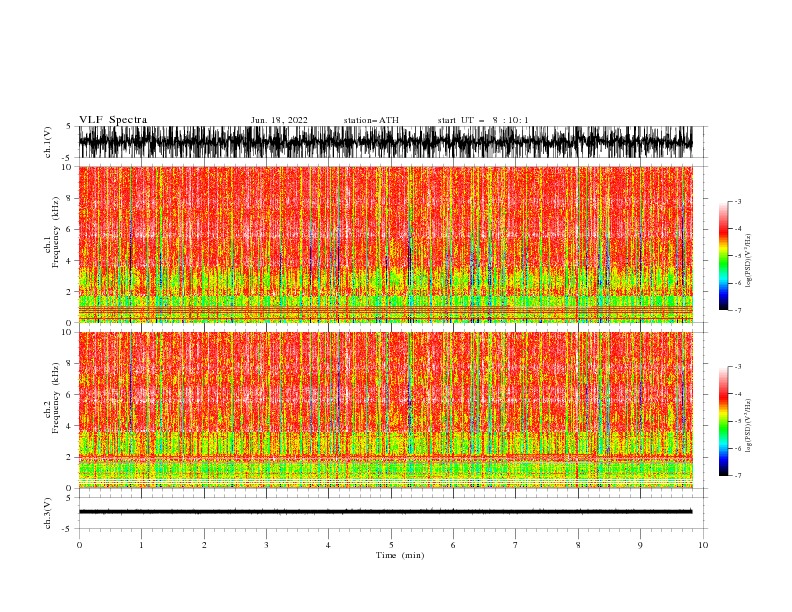Click time-axis tick label "2"
The image size is (792, 612).
[x=204, y=545]
